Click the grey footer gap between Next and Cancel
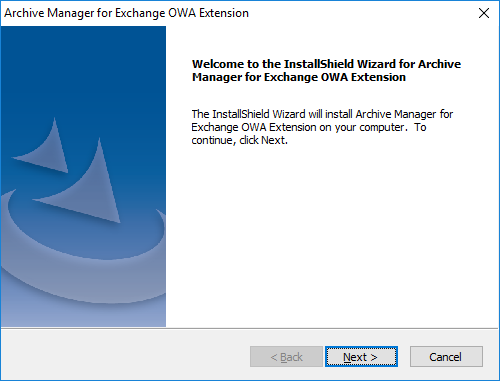500x381 pixels. (x=404, y=357)
